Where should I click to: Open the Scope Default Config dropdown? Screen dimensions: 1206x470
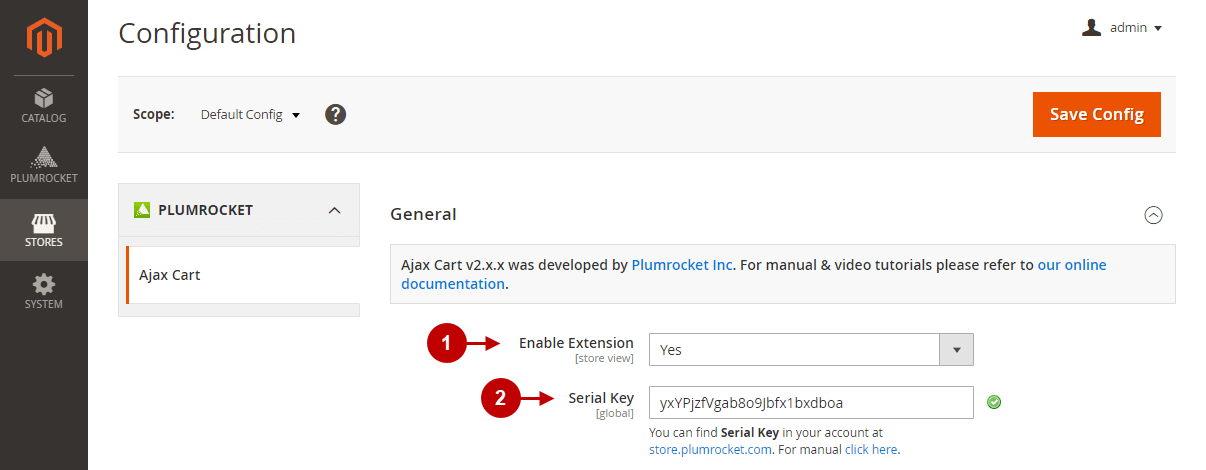[x=250, y=115]
